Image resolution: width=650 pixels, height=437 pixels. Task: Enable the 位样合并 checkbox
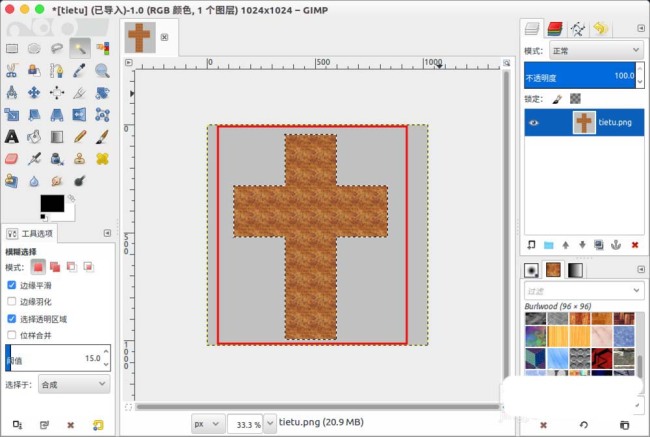12,335
